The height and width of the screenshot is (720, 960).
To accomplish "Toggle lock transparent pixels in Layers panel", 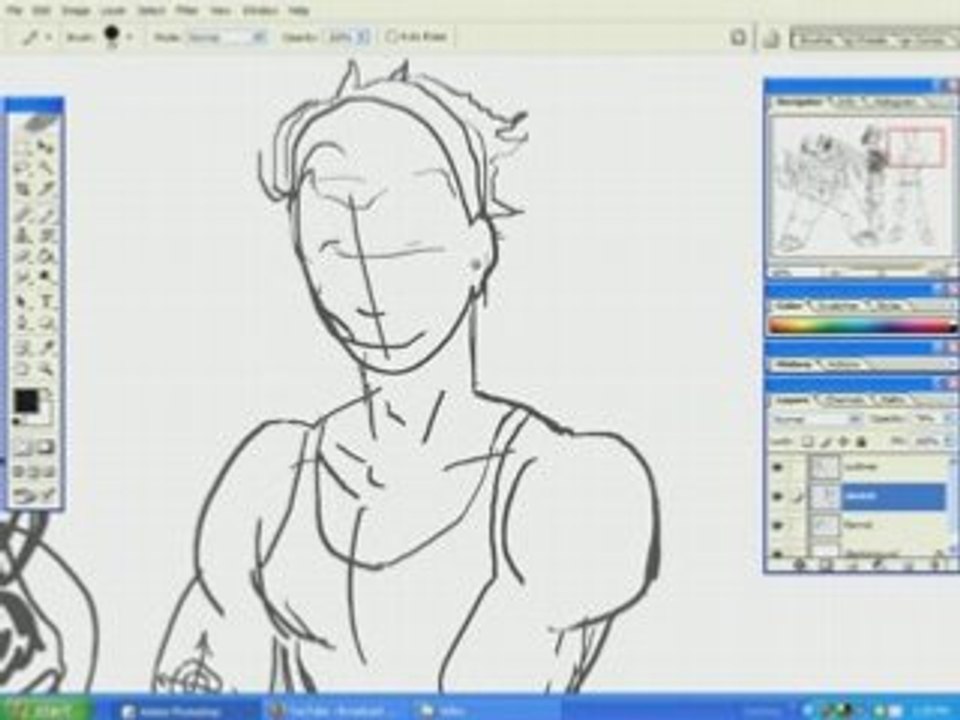I will [808, 441].
